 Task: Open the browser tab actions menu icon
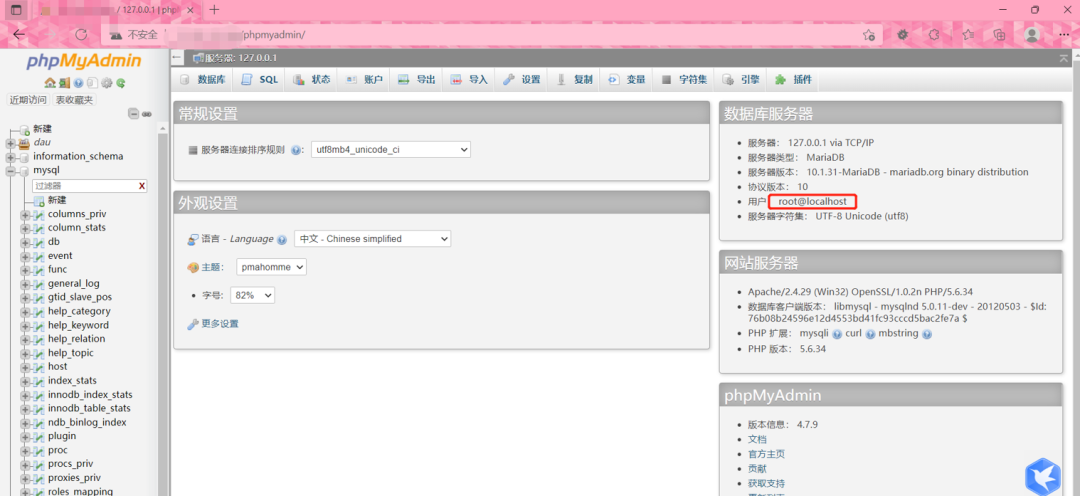coord(16,10)
